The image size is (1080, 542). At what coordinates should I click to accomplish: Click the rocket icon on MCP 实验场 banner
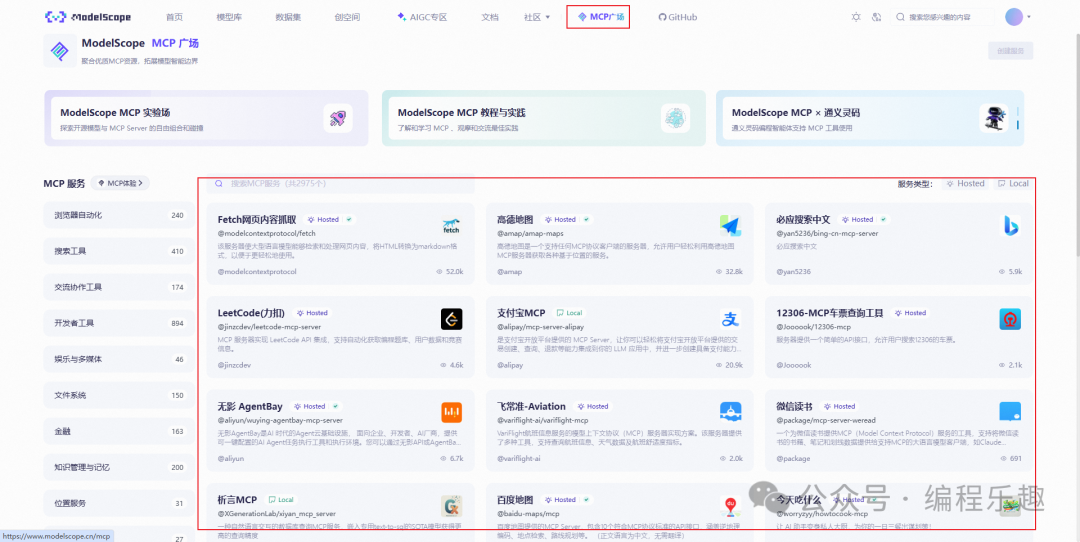point(338,118)
